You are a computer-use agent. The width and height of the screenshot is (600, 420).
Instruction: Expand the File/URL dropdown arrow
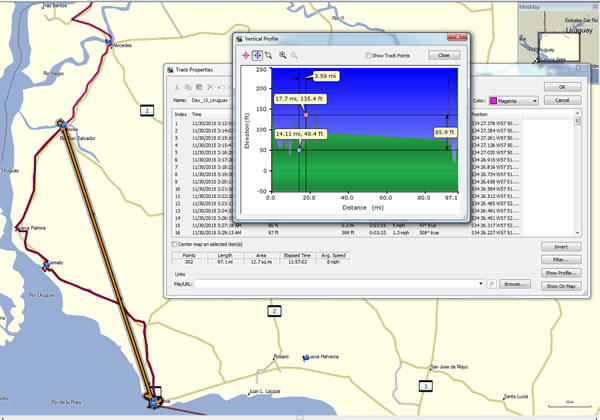tap(481, 284)
